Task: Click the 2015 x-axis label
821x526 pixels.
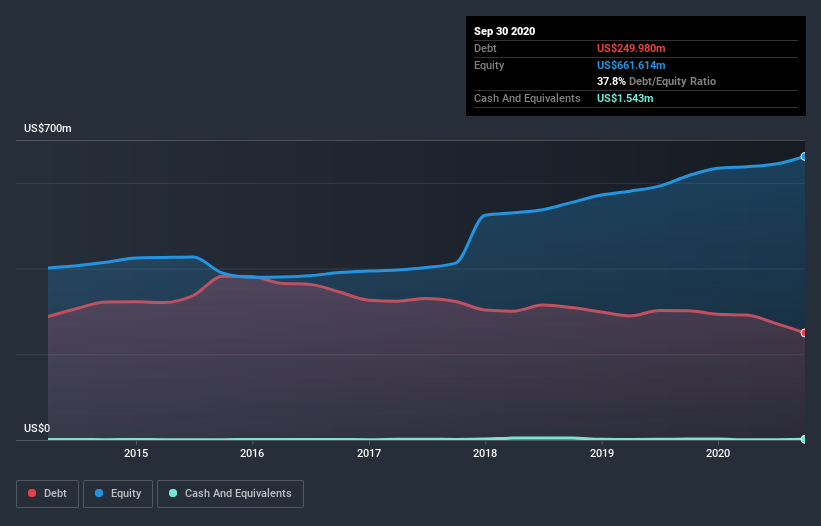Action: 136,453
